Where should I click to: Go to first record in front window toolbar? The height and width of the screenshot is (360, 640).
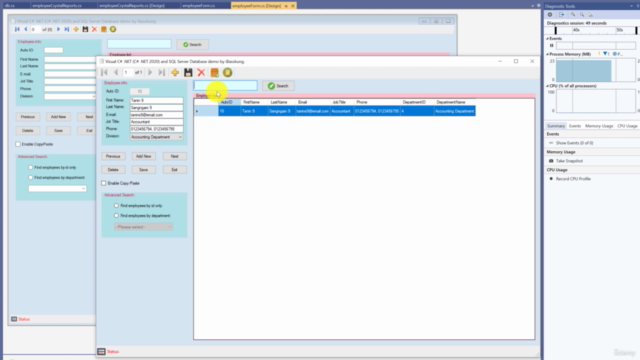(x=104, y=73)
